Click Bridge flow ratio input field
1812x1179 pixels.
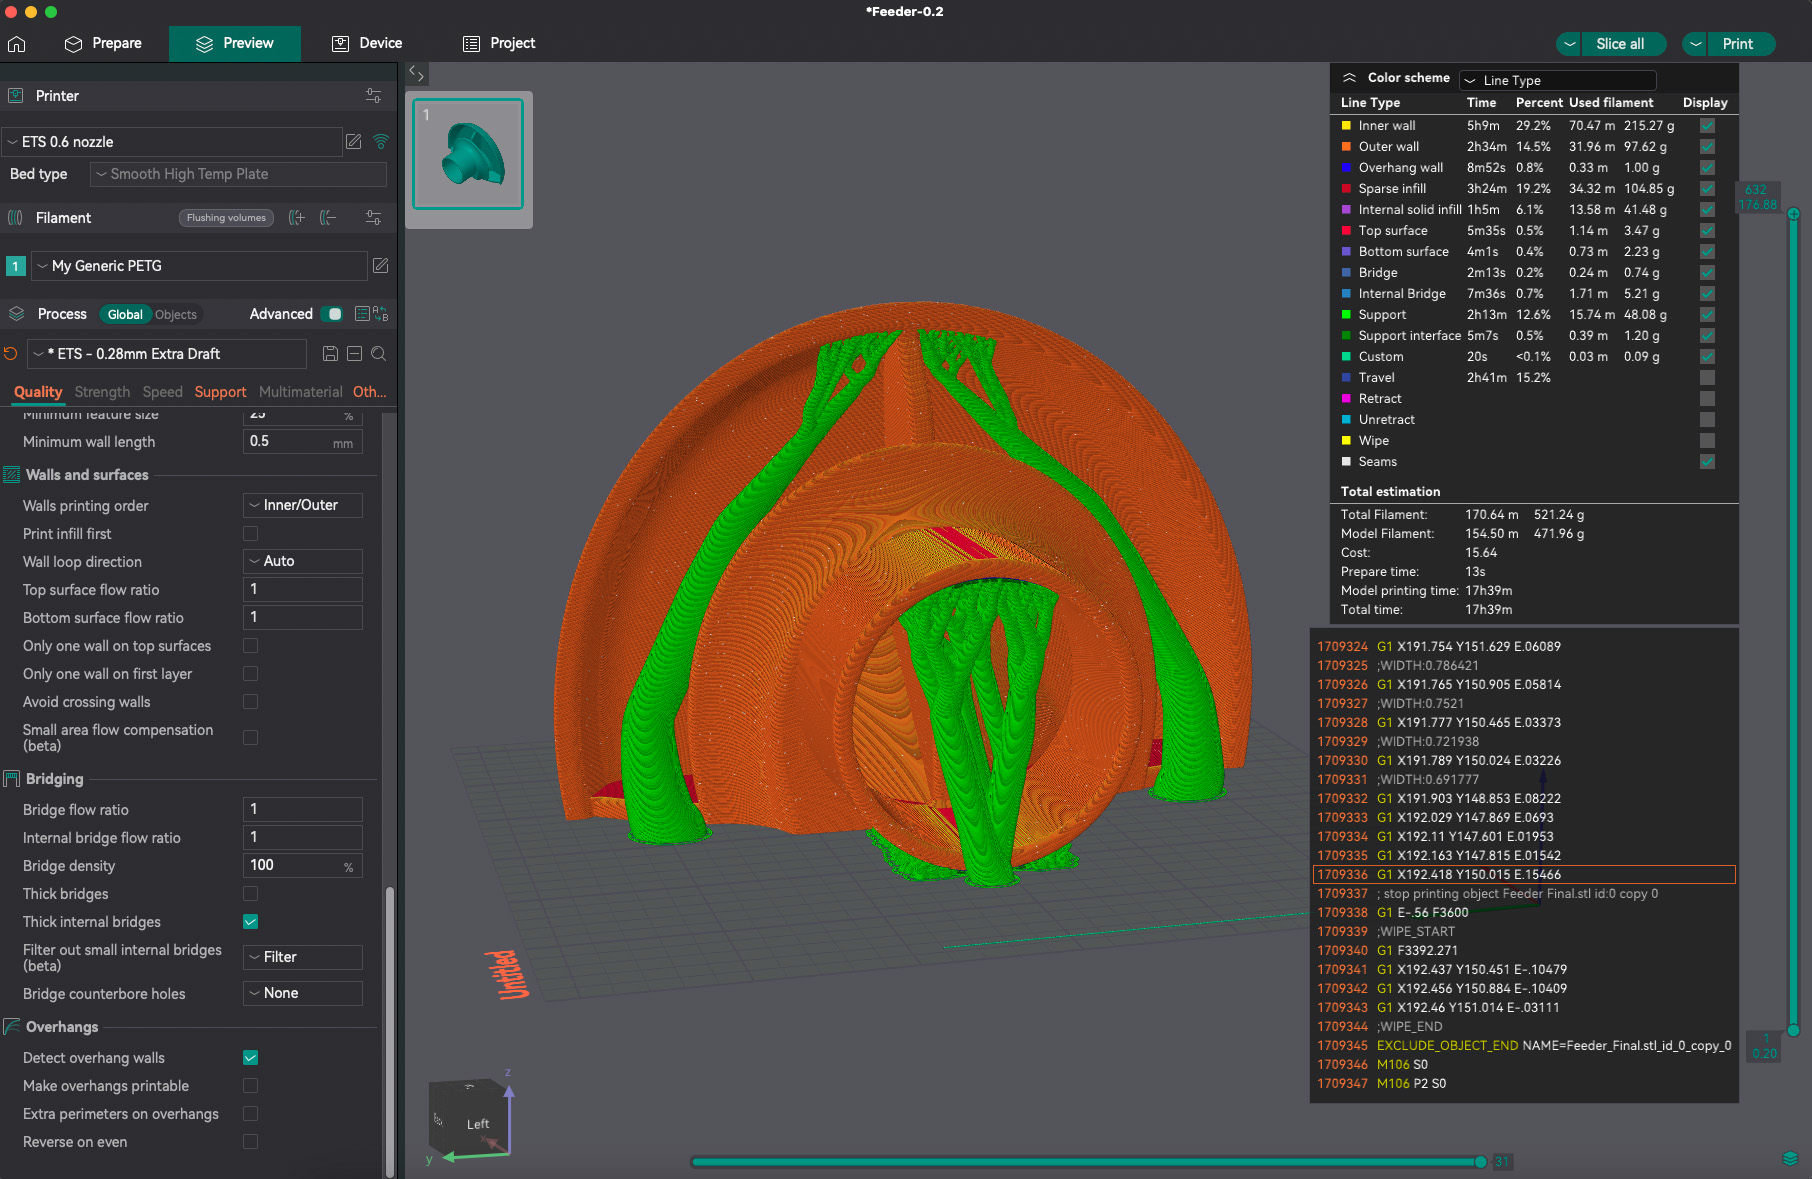[x=303, y=810]
